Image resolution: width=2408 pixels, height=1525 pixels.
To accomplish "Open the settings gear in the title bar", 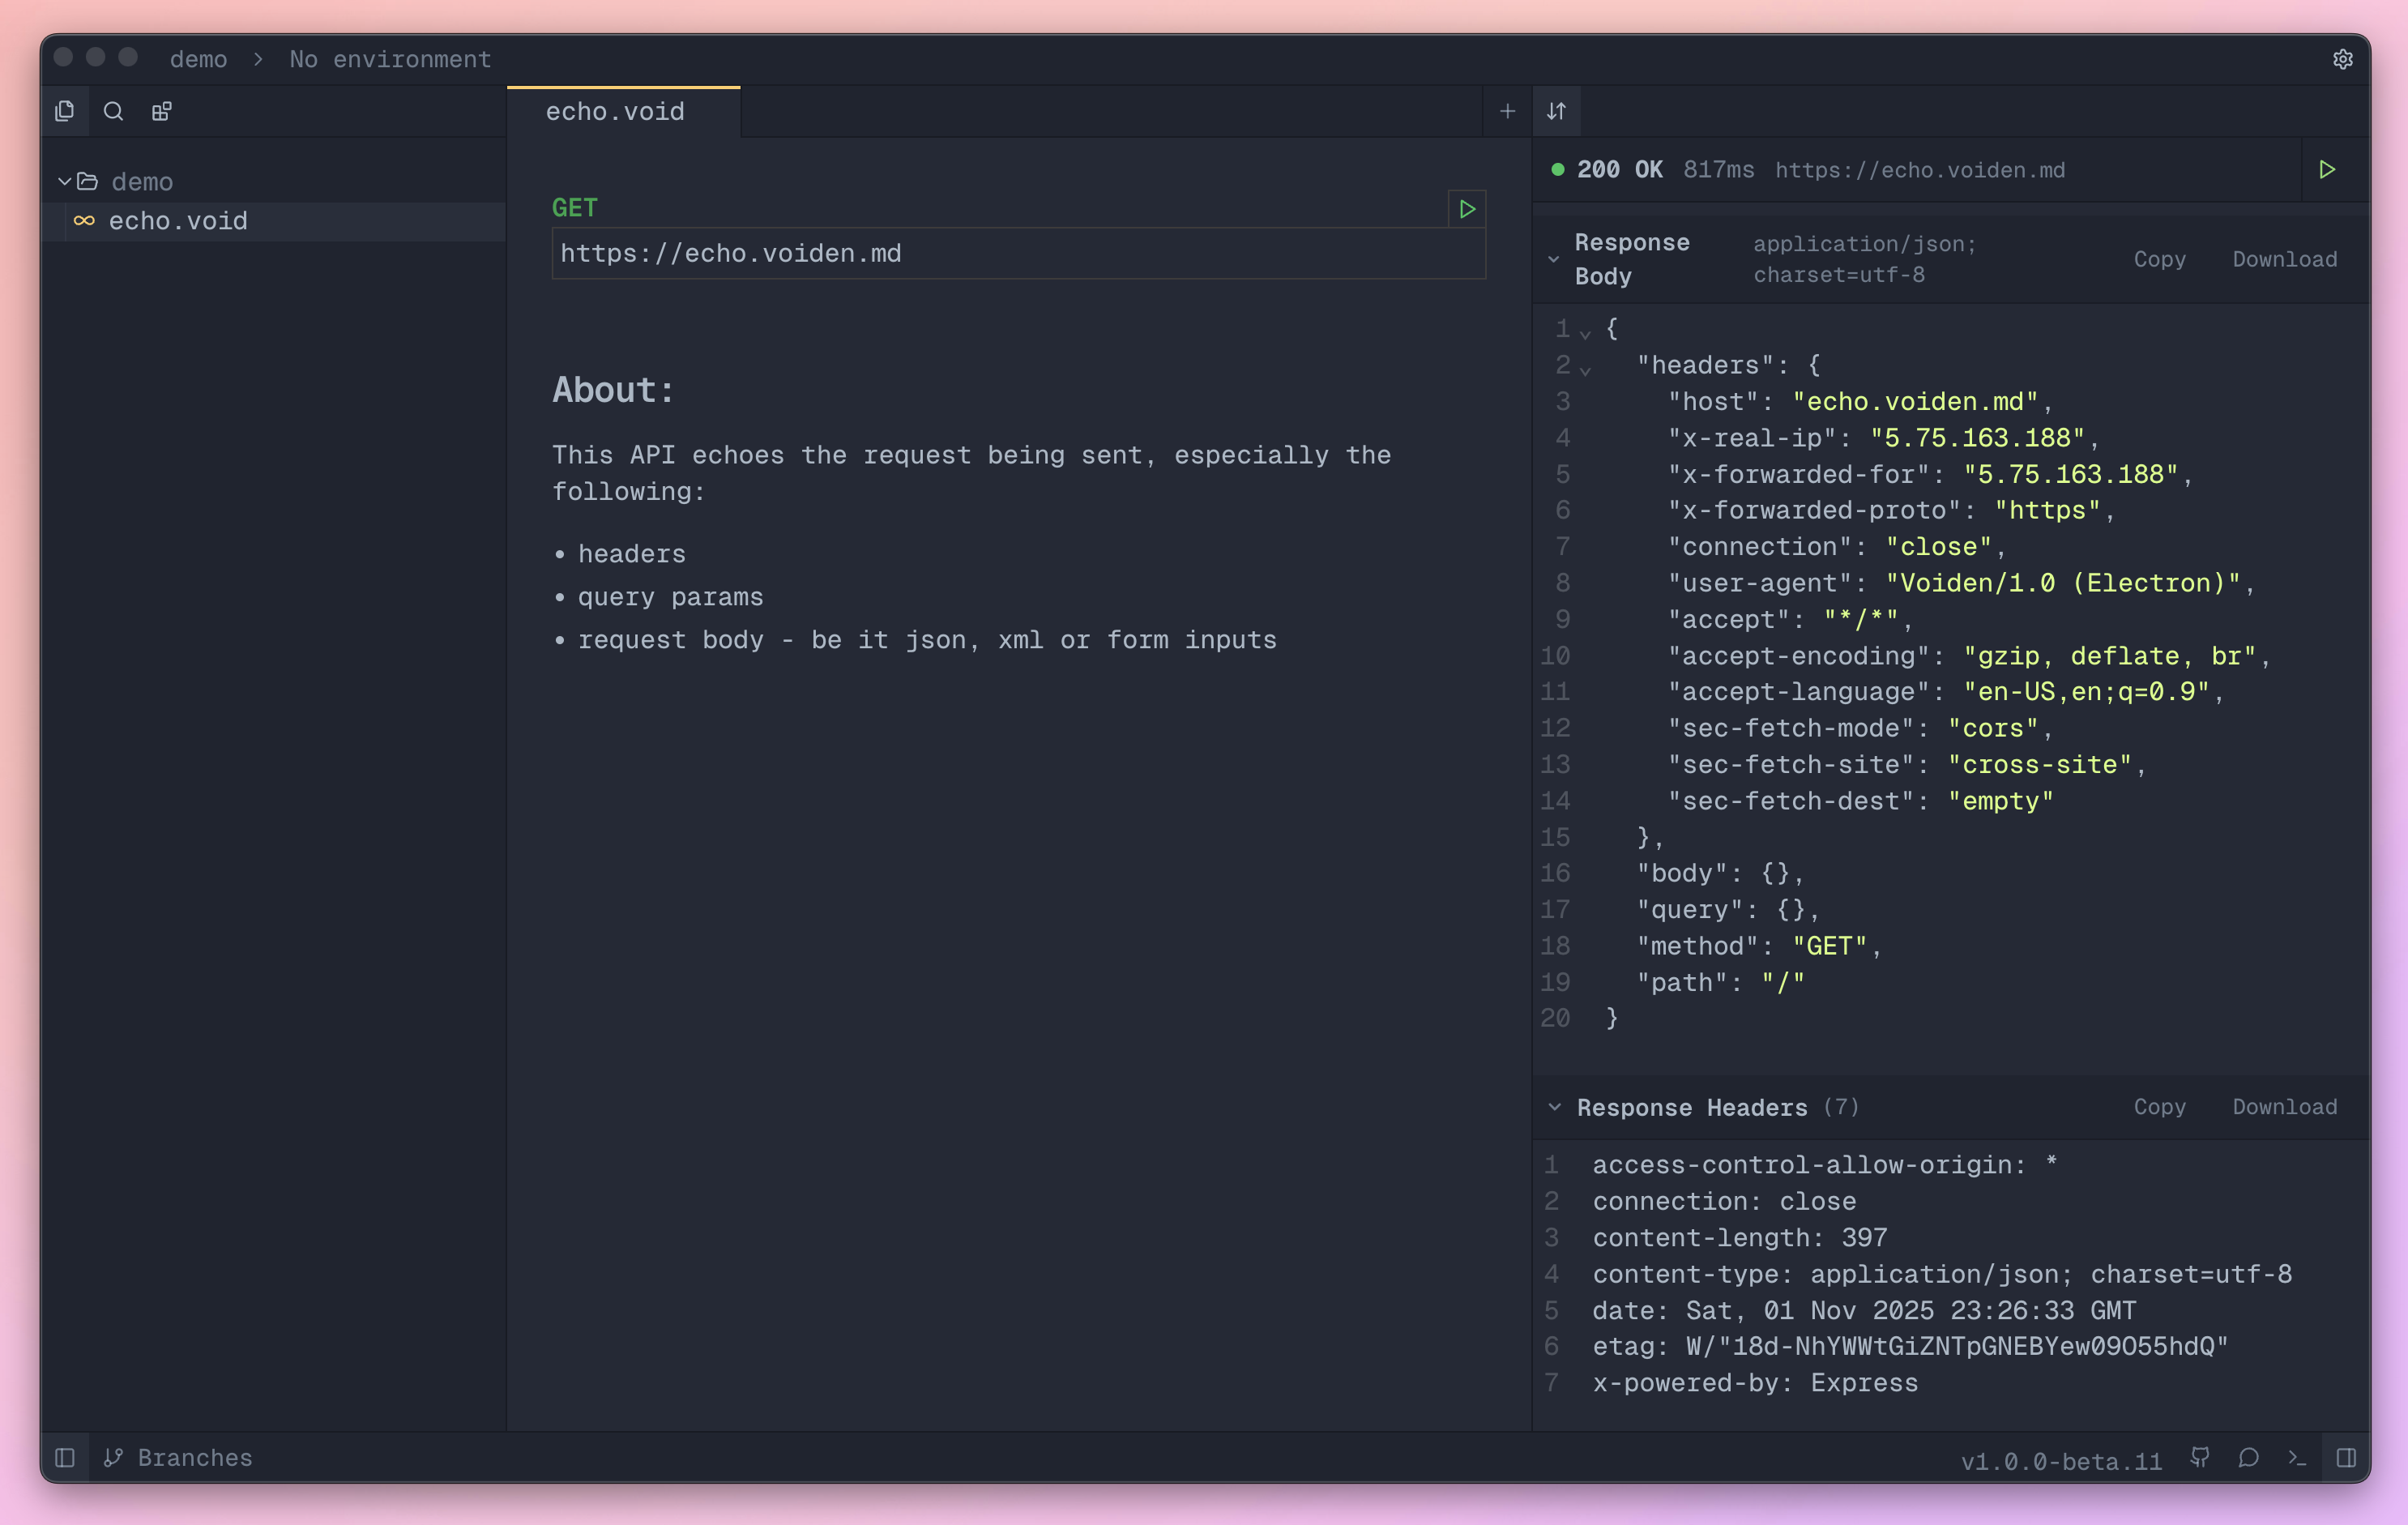I will pos(2343,59).
